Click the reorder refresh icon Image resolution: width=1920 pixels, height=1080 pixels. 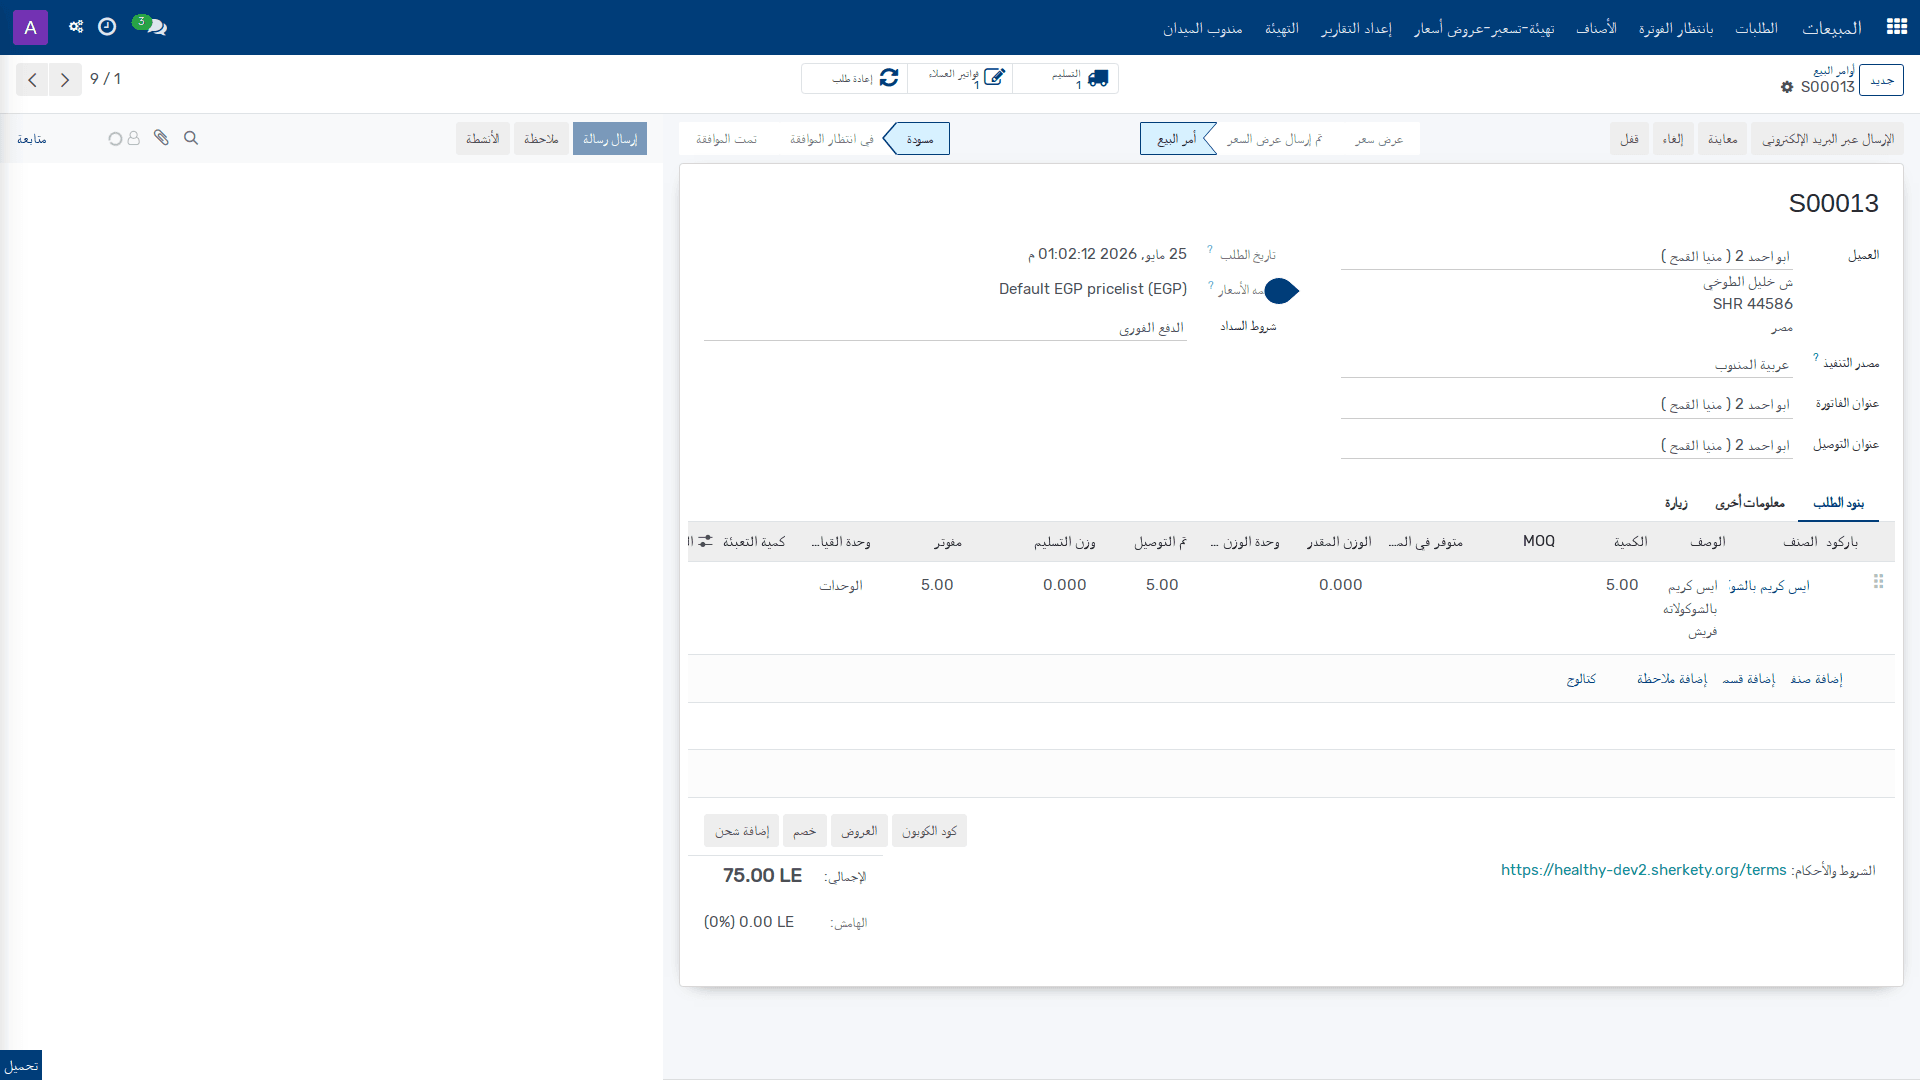pyautogui.click(x=889, y=78)
